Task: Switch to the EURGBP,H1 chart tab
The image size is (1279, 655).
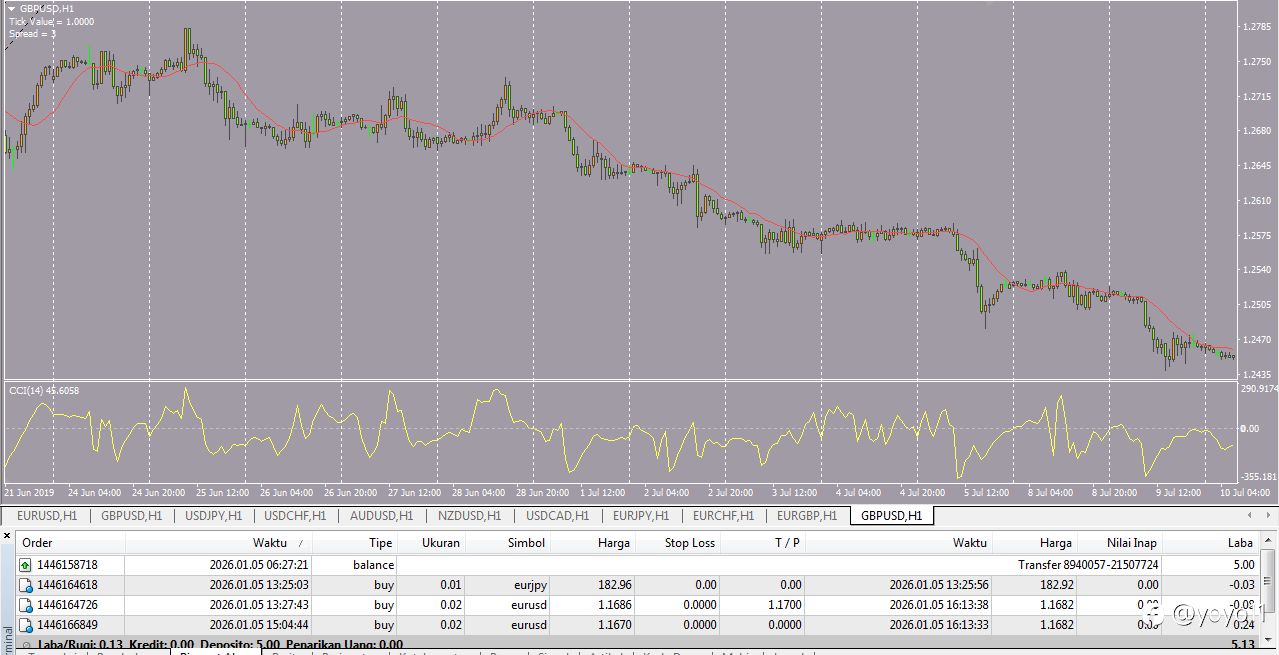Action: point(808,516)
